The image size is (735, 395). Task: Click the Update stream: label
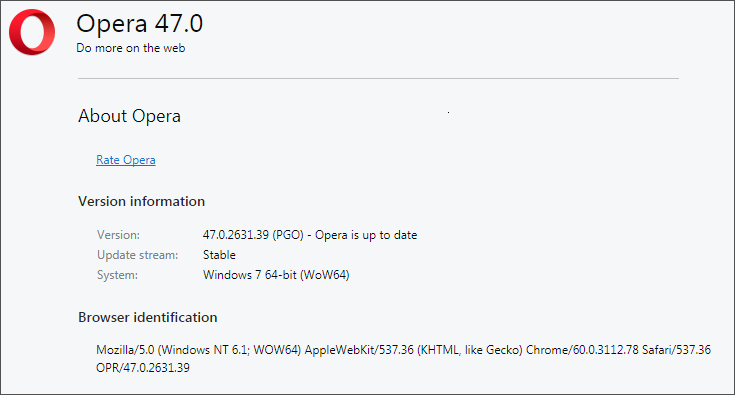pos(137,255)
